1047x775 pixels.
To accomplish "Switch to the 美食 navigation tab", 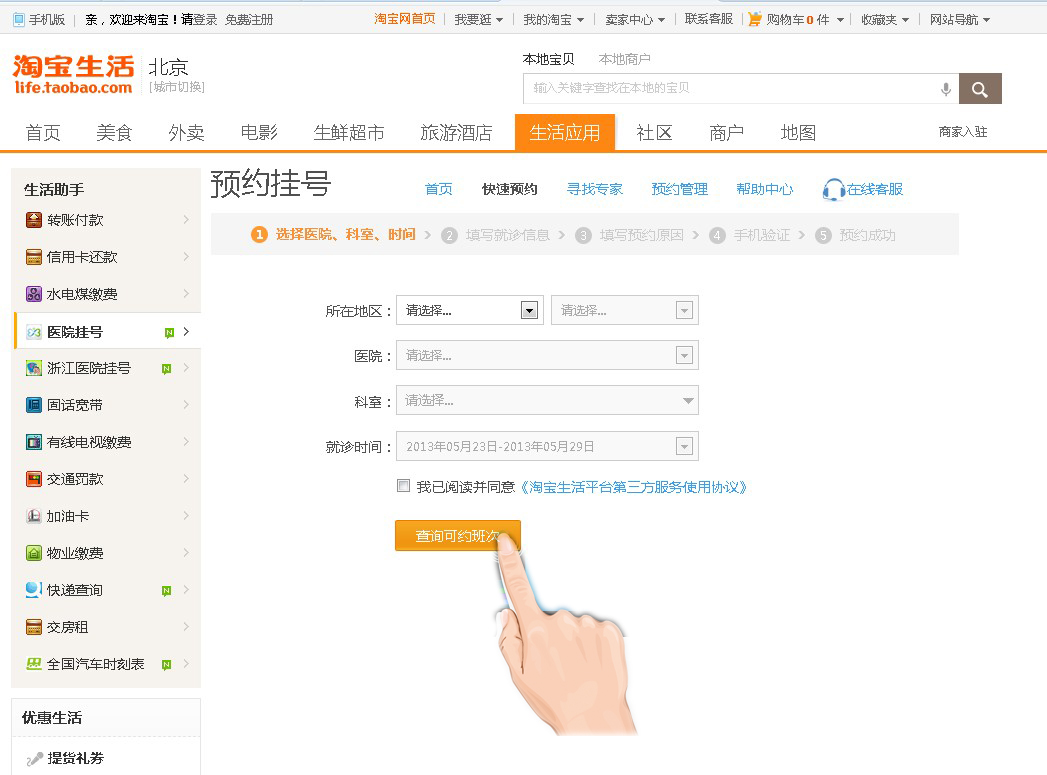I will 114,133.
